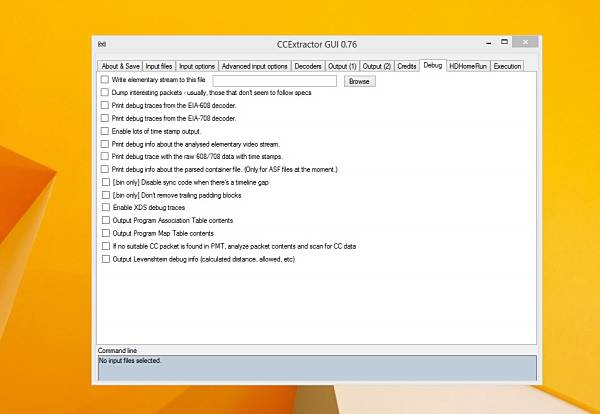The image size is (600, 414).
Task: Tick Enable lots of time stamp output
Action: pos(105,131)
